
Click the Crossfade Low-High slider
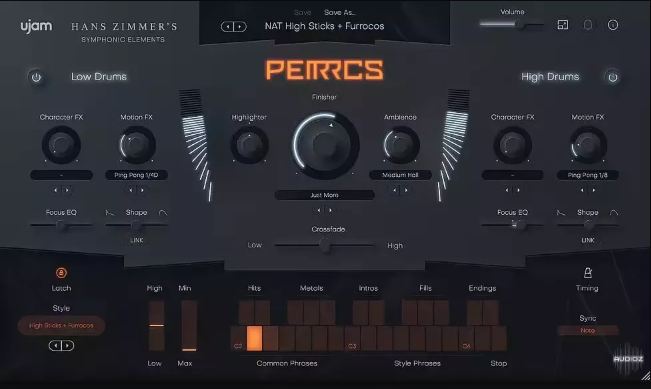[x=324, y=246]
